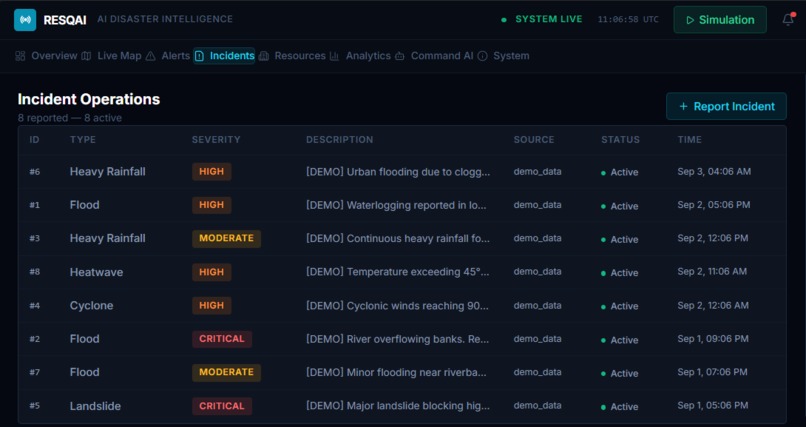
Task: Click the TIME column header
Action: point(689,140)
